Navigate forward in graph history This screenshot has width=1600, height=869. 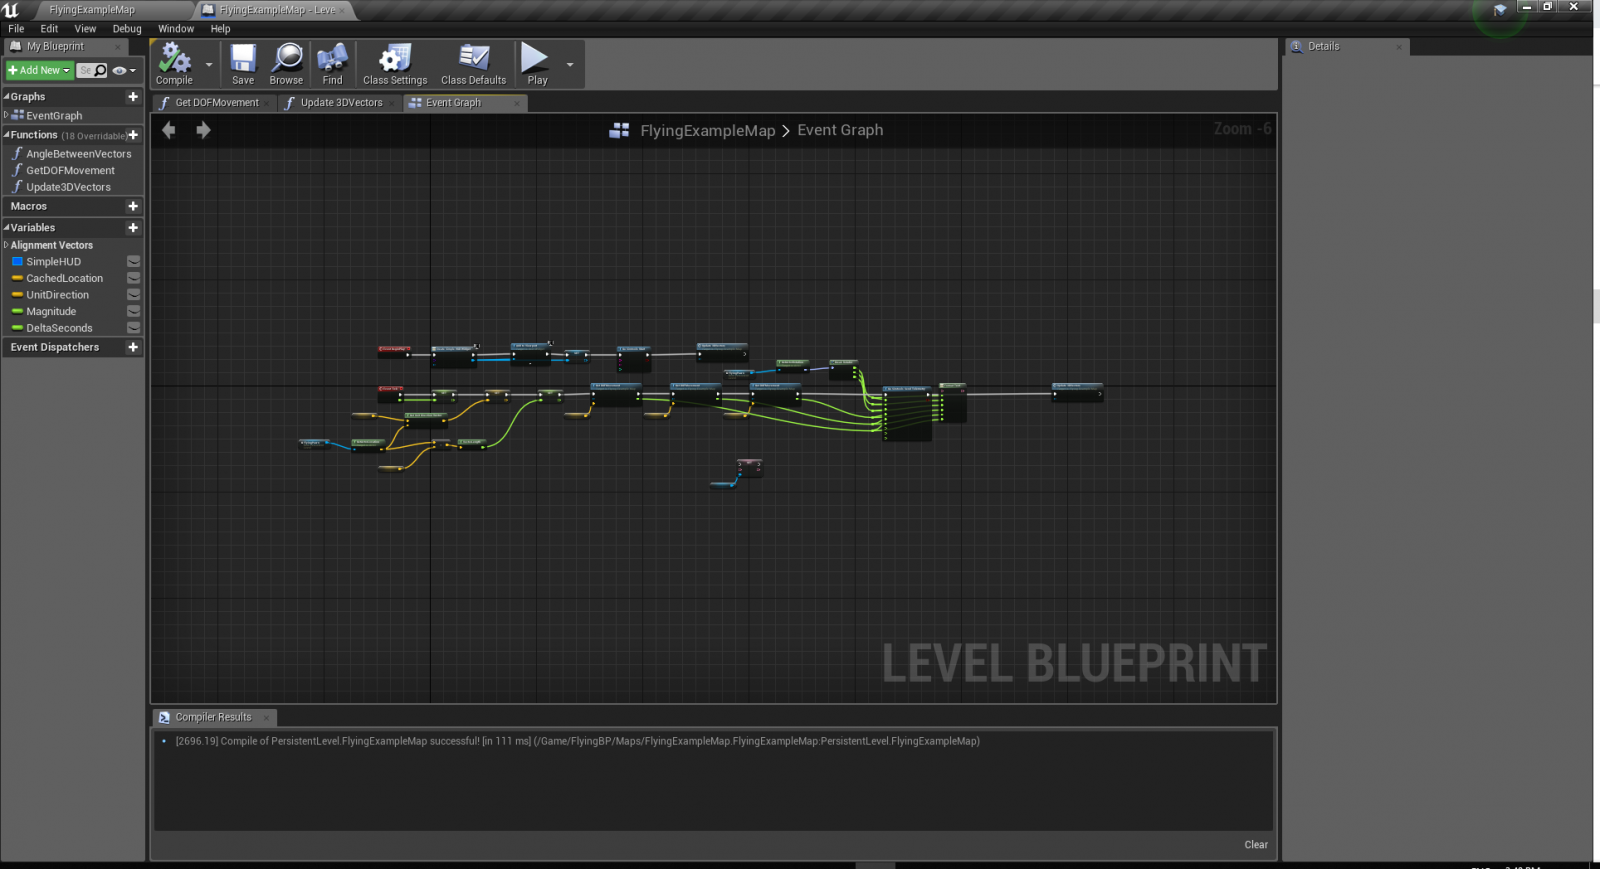pos(203,130)
